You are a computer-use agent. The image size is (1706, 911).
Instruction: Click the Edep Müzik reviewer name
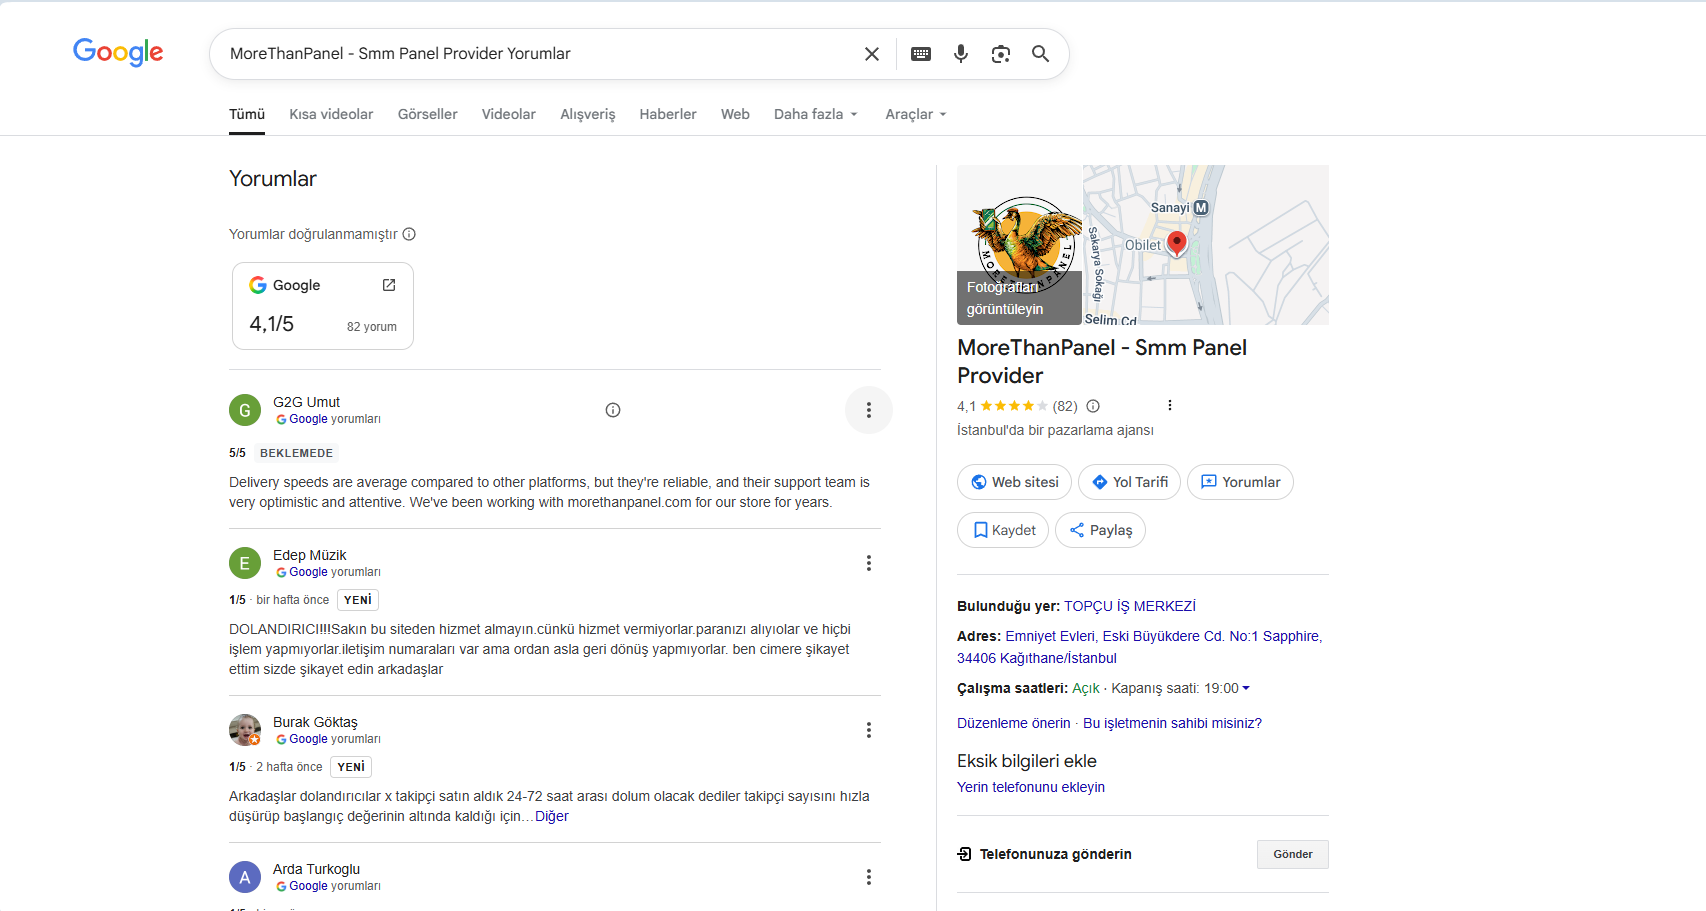point(310,555)
